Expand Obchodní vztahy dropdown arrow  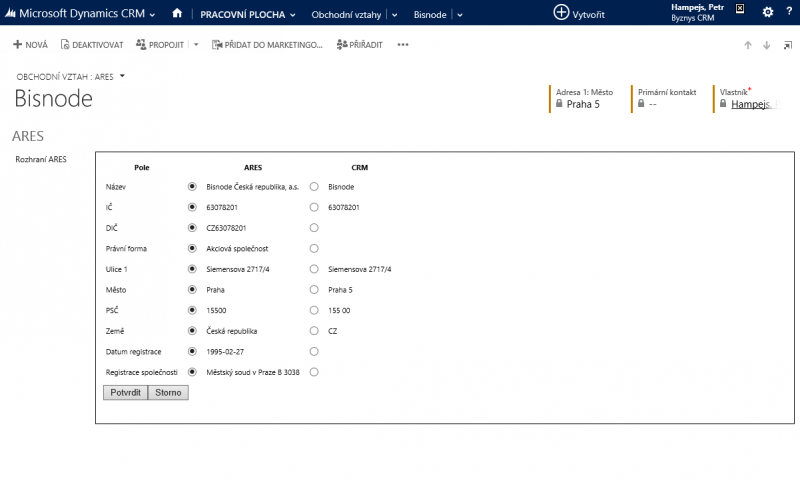tap(394, 15)
